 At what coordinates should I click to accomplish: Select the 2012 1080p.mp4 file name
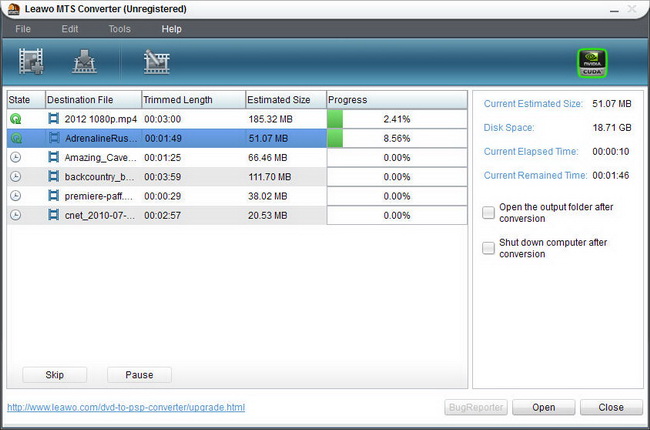(100, 119)
